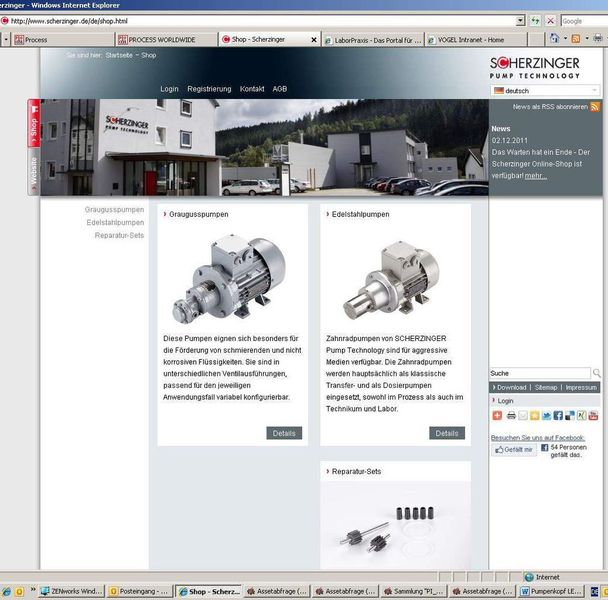
Task: Open the feeds dropdown arrow in toolbar
Action: [x=587, y=38]
